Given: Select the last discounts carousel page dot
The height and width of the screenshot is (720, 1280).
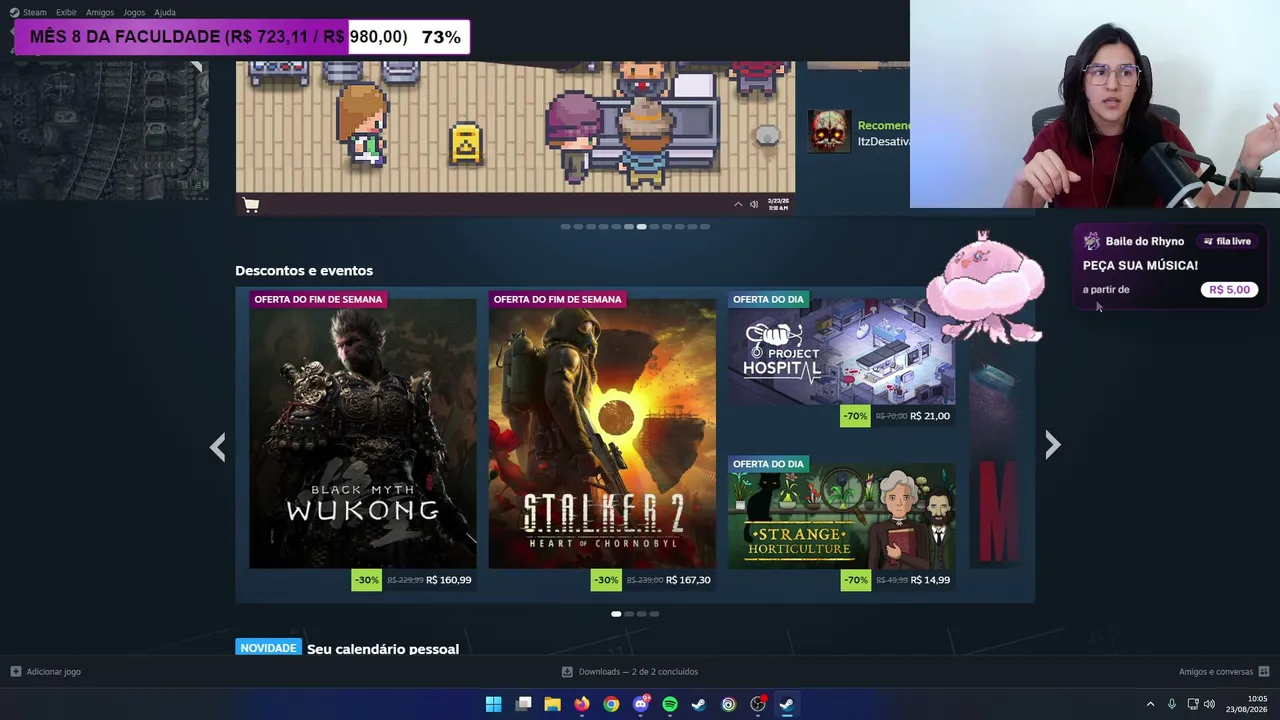Looking at the screenshot, I should click(654, 614).
